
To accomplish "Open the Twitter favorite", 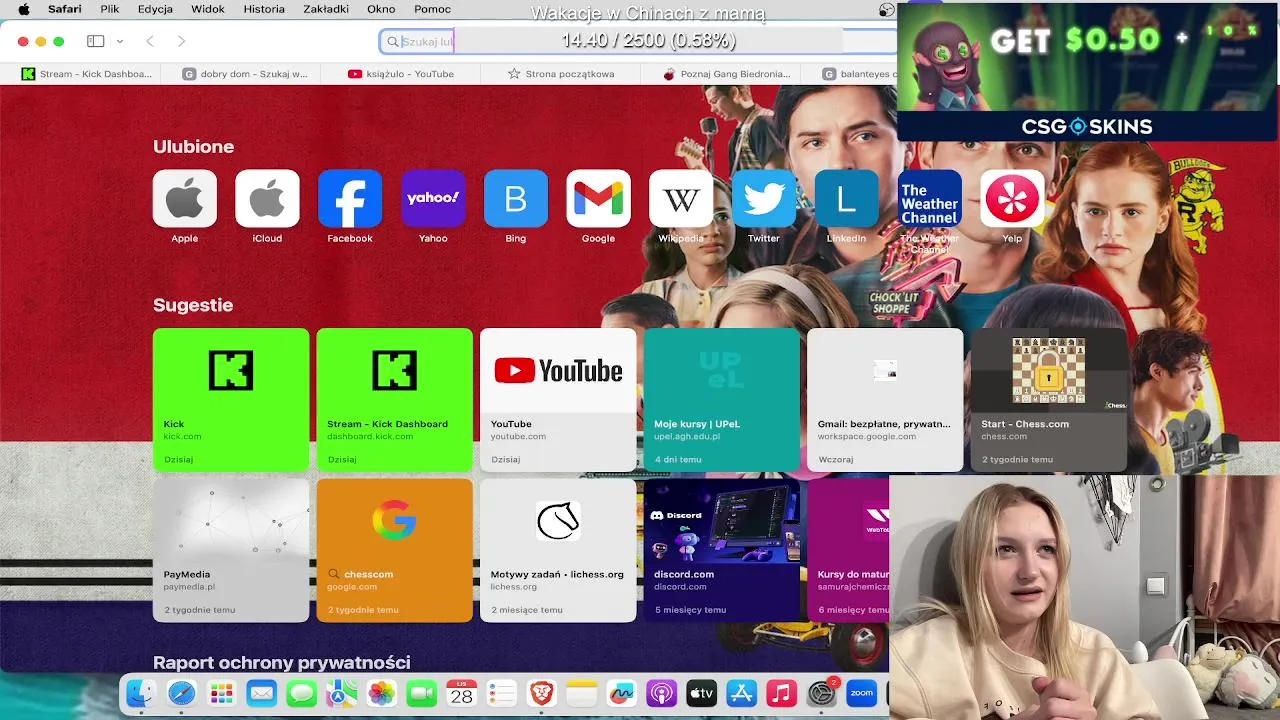I will 764,198.
